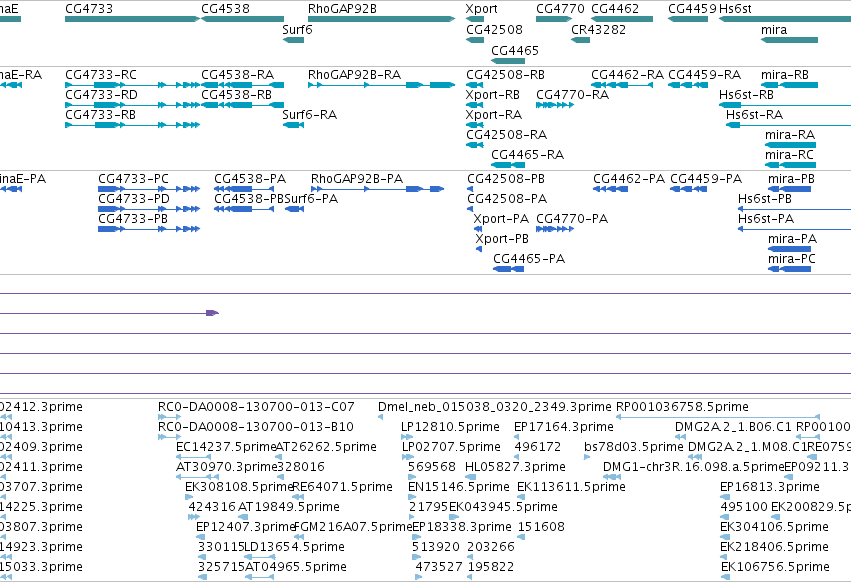The width and height of the screenshot is (851, 582).
Task: Click EST EK304106.5prime
Action: coord(774,527)
